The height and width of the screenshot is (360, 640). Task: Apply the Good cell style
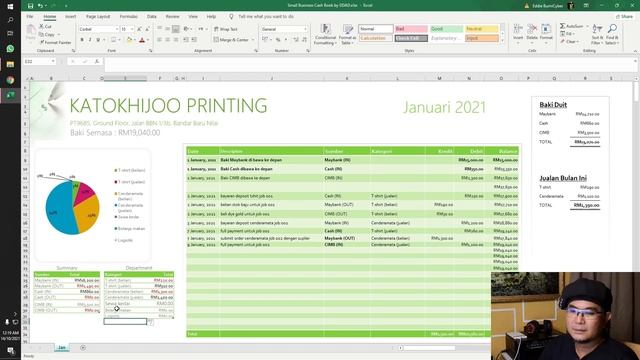click(447, 29)
